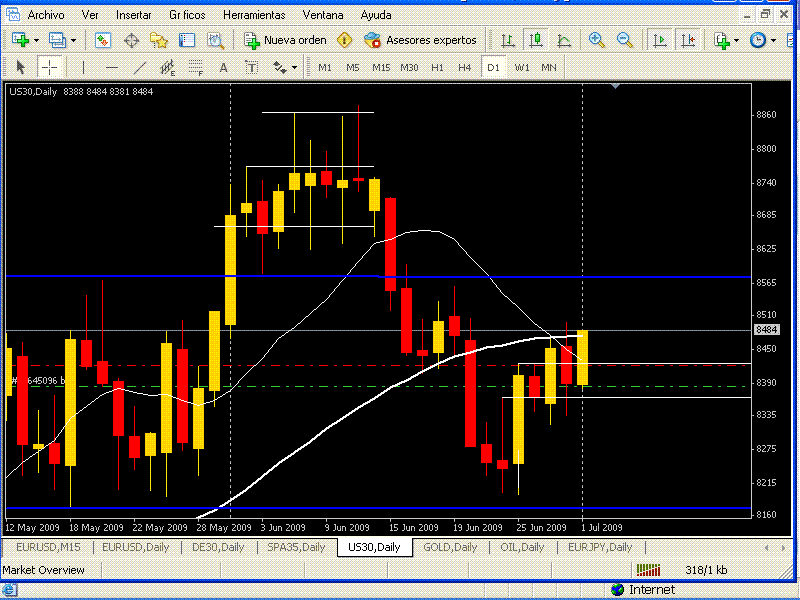Click the Nueva orden button
800x600 pixels.
[x=285, y=40]
